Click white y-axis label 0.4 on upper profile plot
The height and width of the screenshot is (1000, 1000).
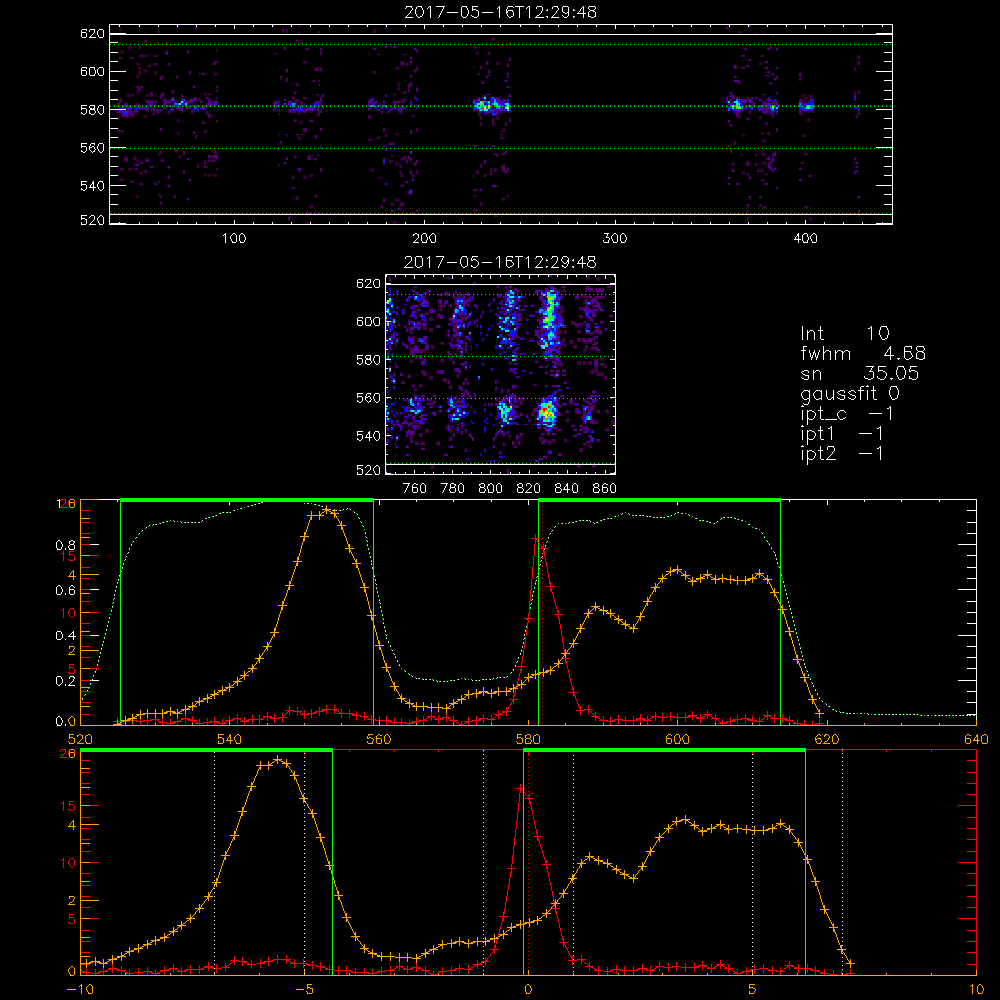(x=66, y=635)
